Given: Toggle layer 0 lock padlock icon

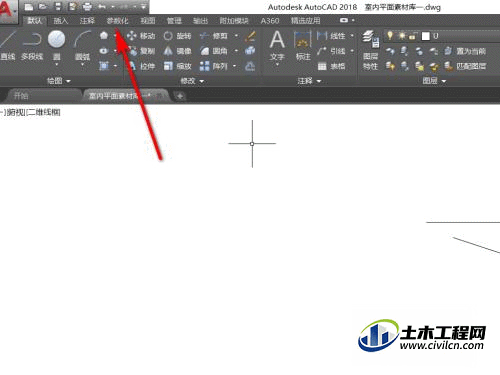Looking at the screenshot, I should 412,36.
